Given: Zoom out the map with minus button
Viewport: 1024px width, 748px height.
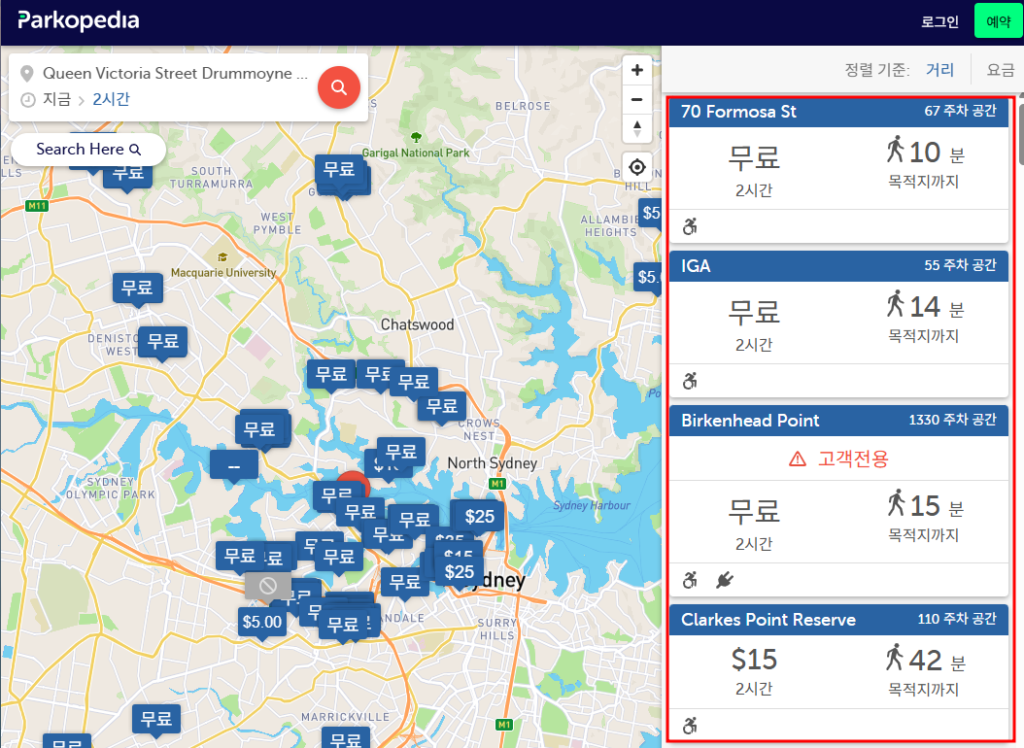Looking at the screenshot, I should (637, 99).
